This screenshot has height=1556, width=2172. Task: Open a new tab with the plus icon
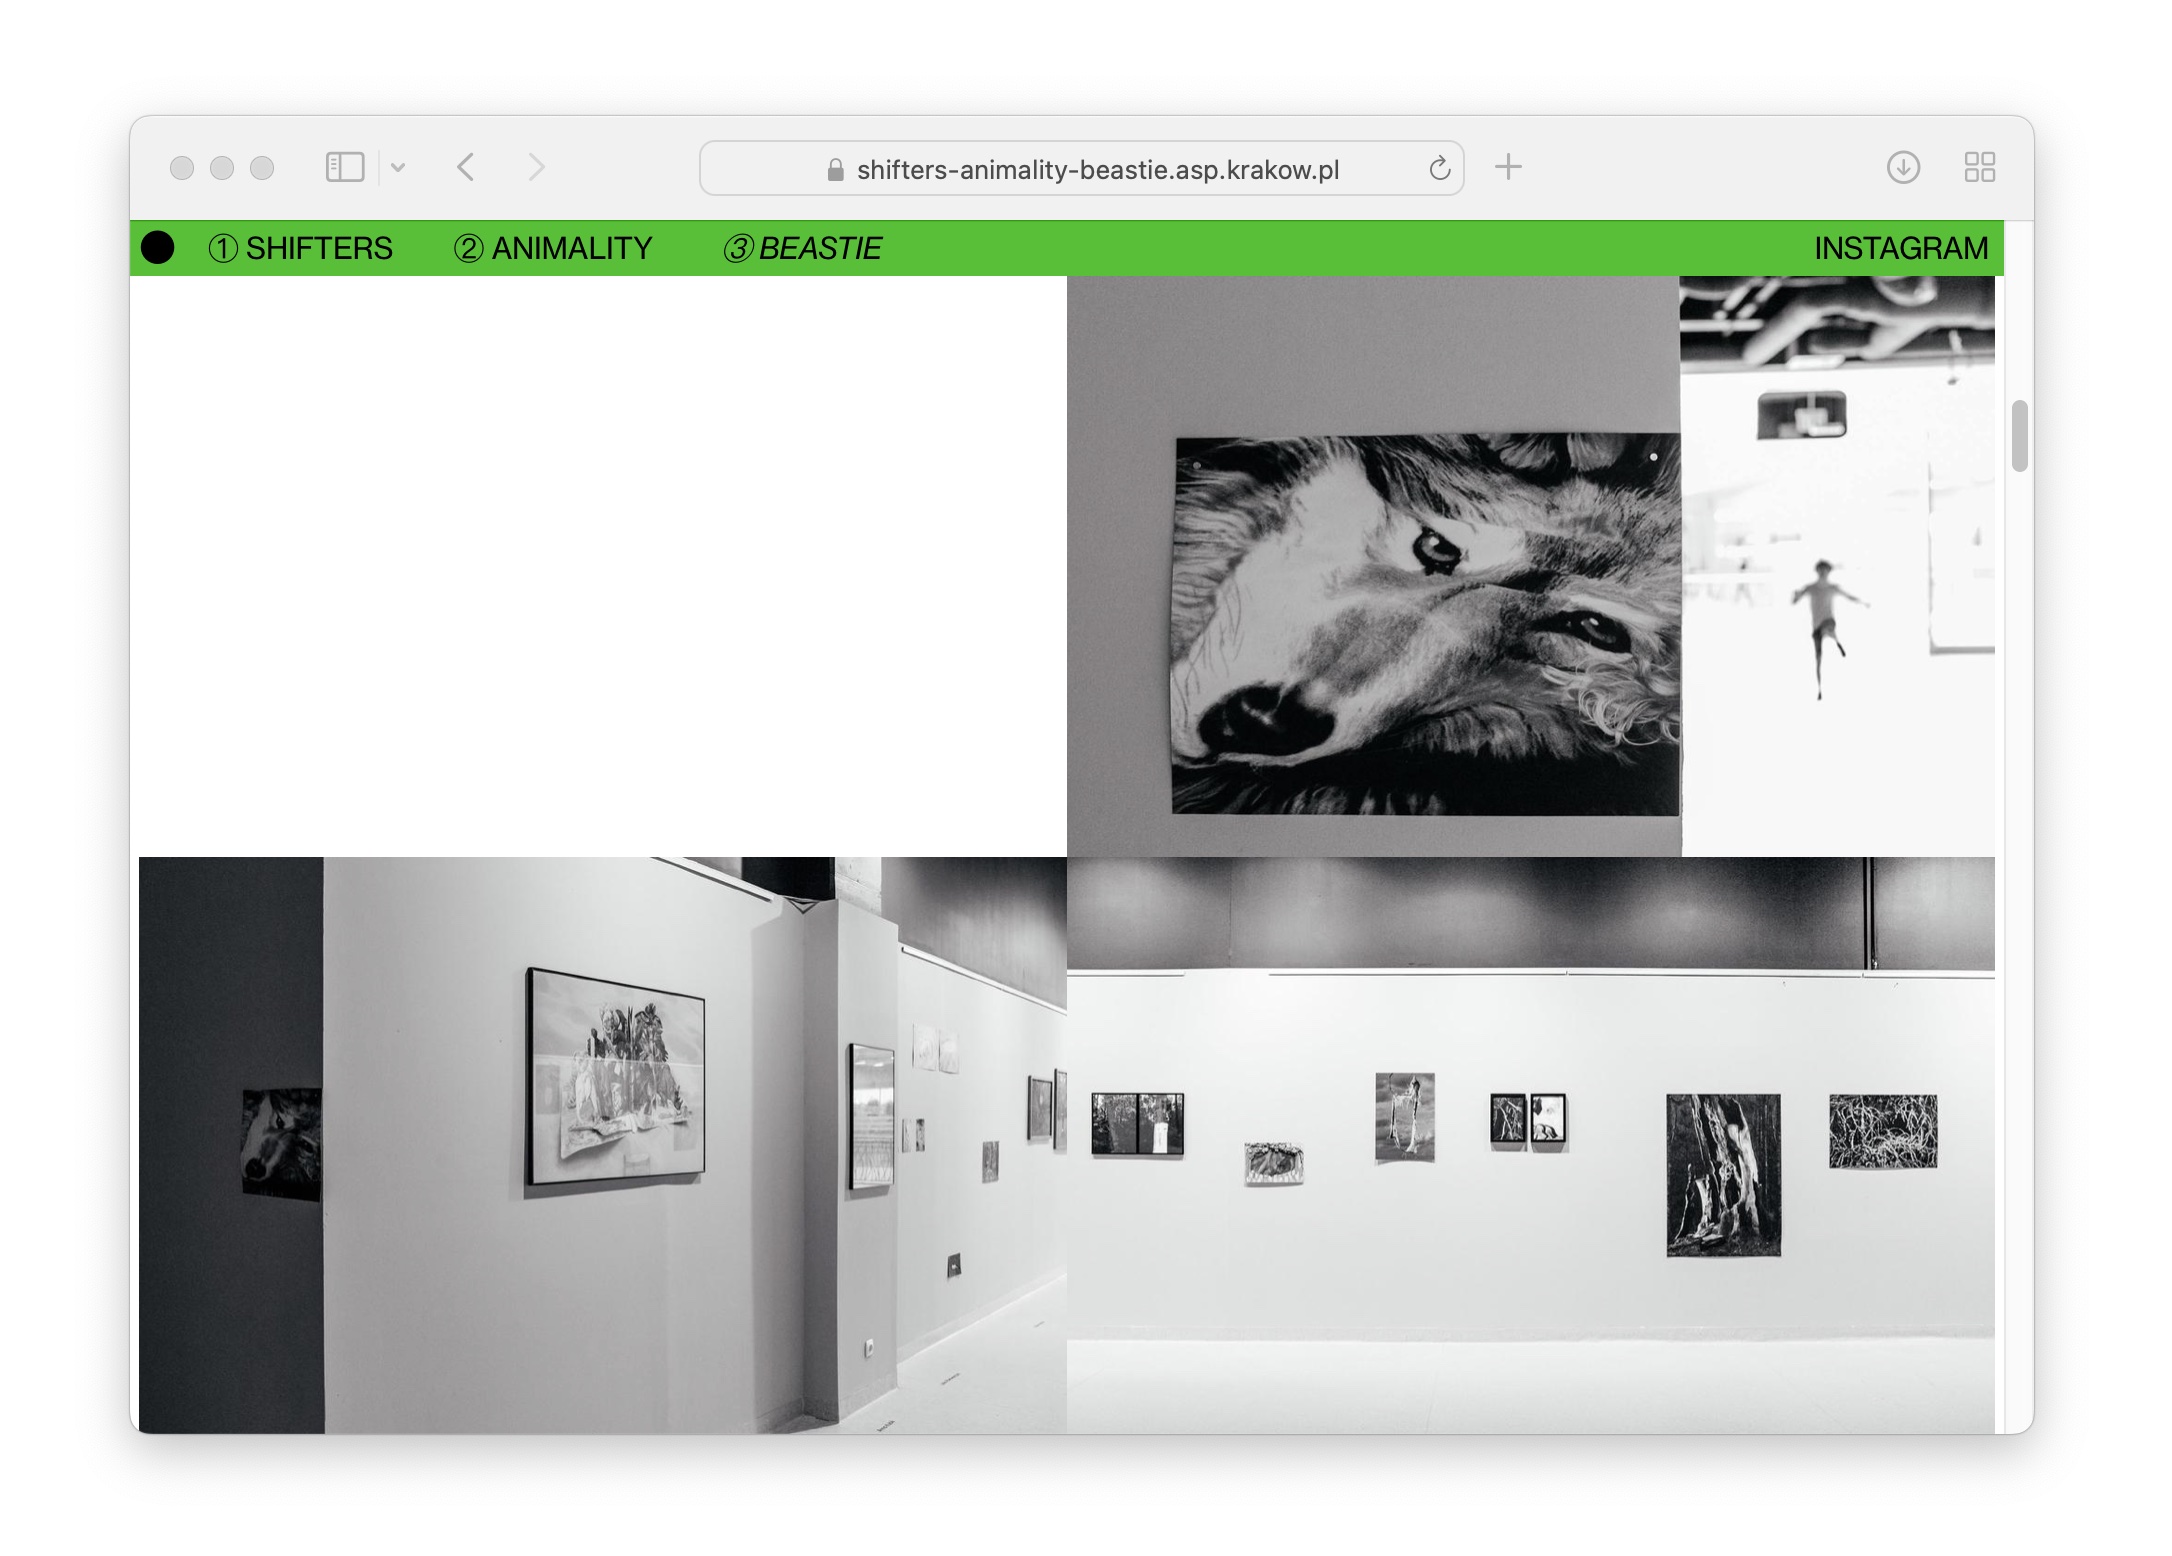(x=1508, y=167)
